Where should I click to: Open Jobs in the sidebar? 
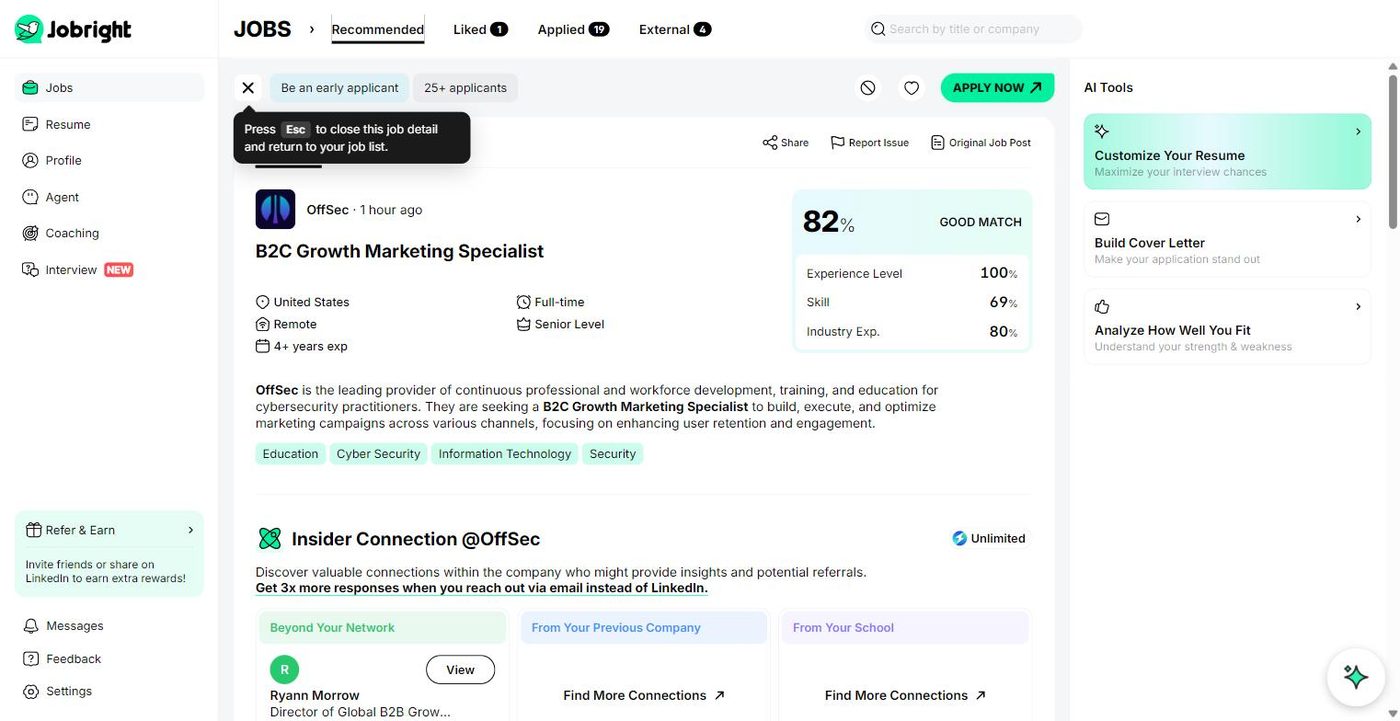pyautogui.click(x=110, y=88)
